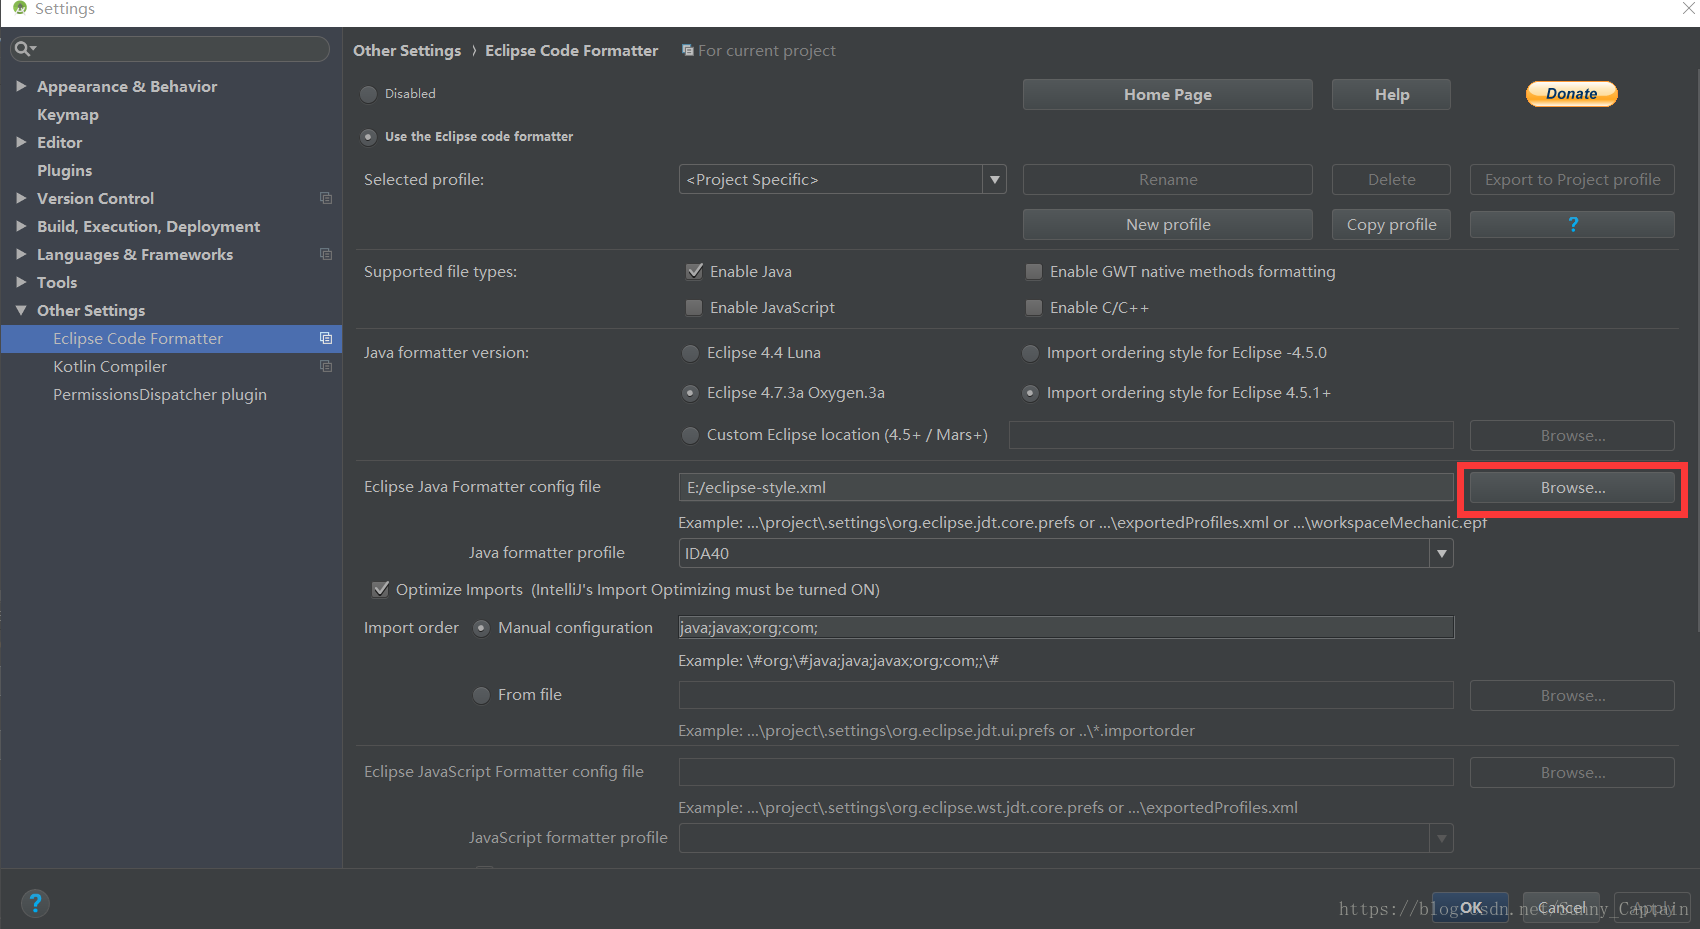Viewport: 1700px width, 929px height.
Task: Check the Enable C/C++ option
Action: coord(1034,307)
